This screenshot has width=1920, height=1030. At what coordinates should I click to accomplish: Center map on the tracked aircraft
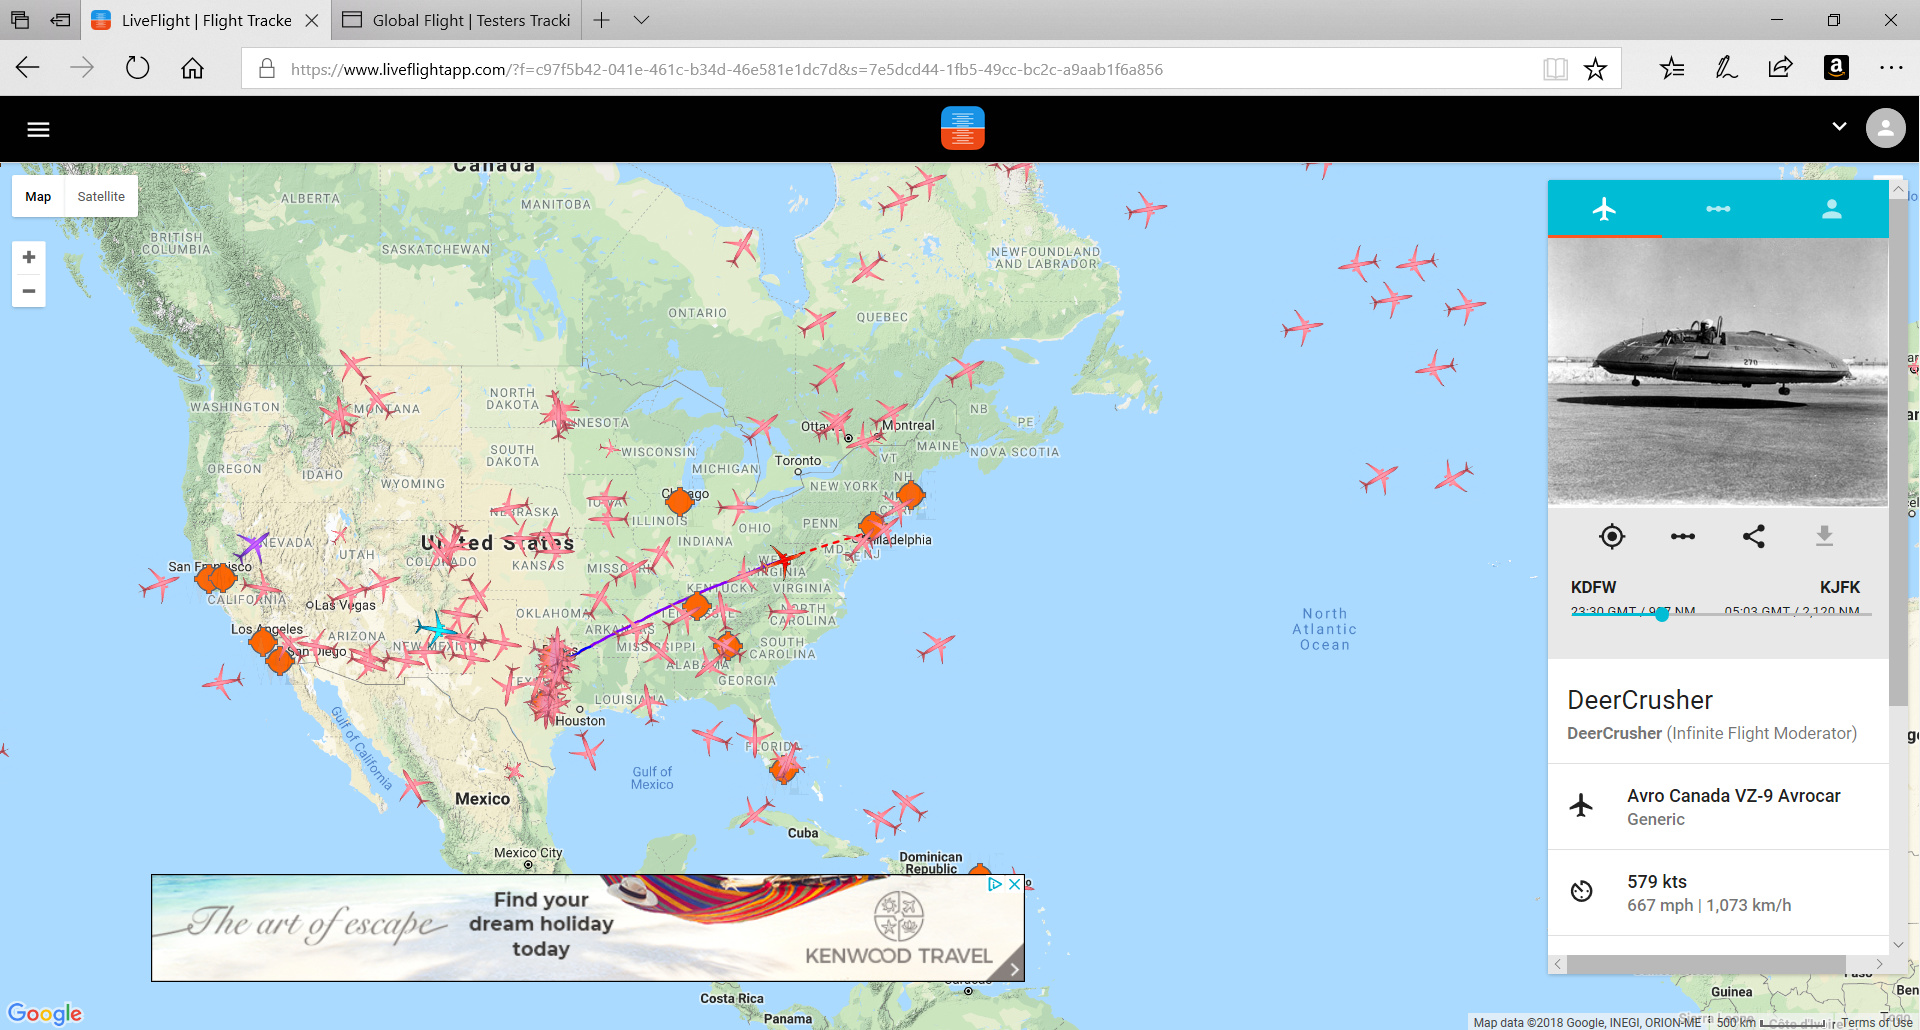point(1612,536)
